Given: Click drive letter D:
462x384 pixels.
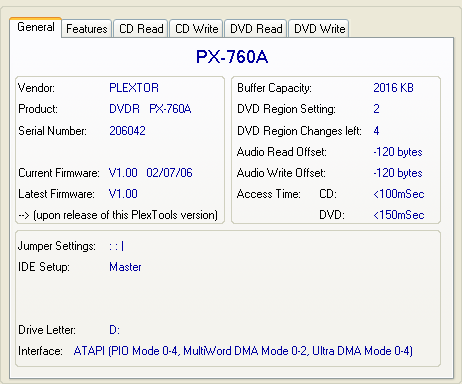Looking at the screenshot, I should [x=114, y=330].
